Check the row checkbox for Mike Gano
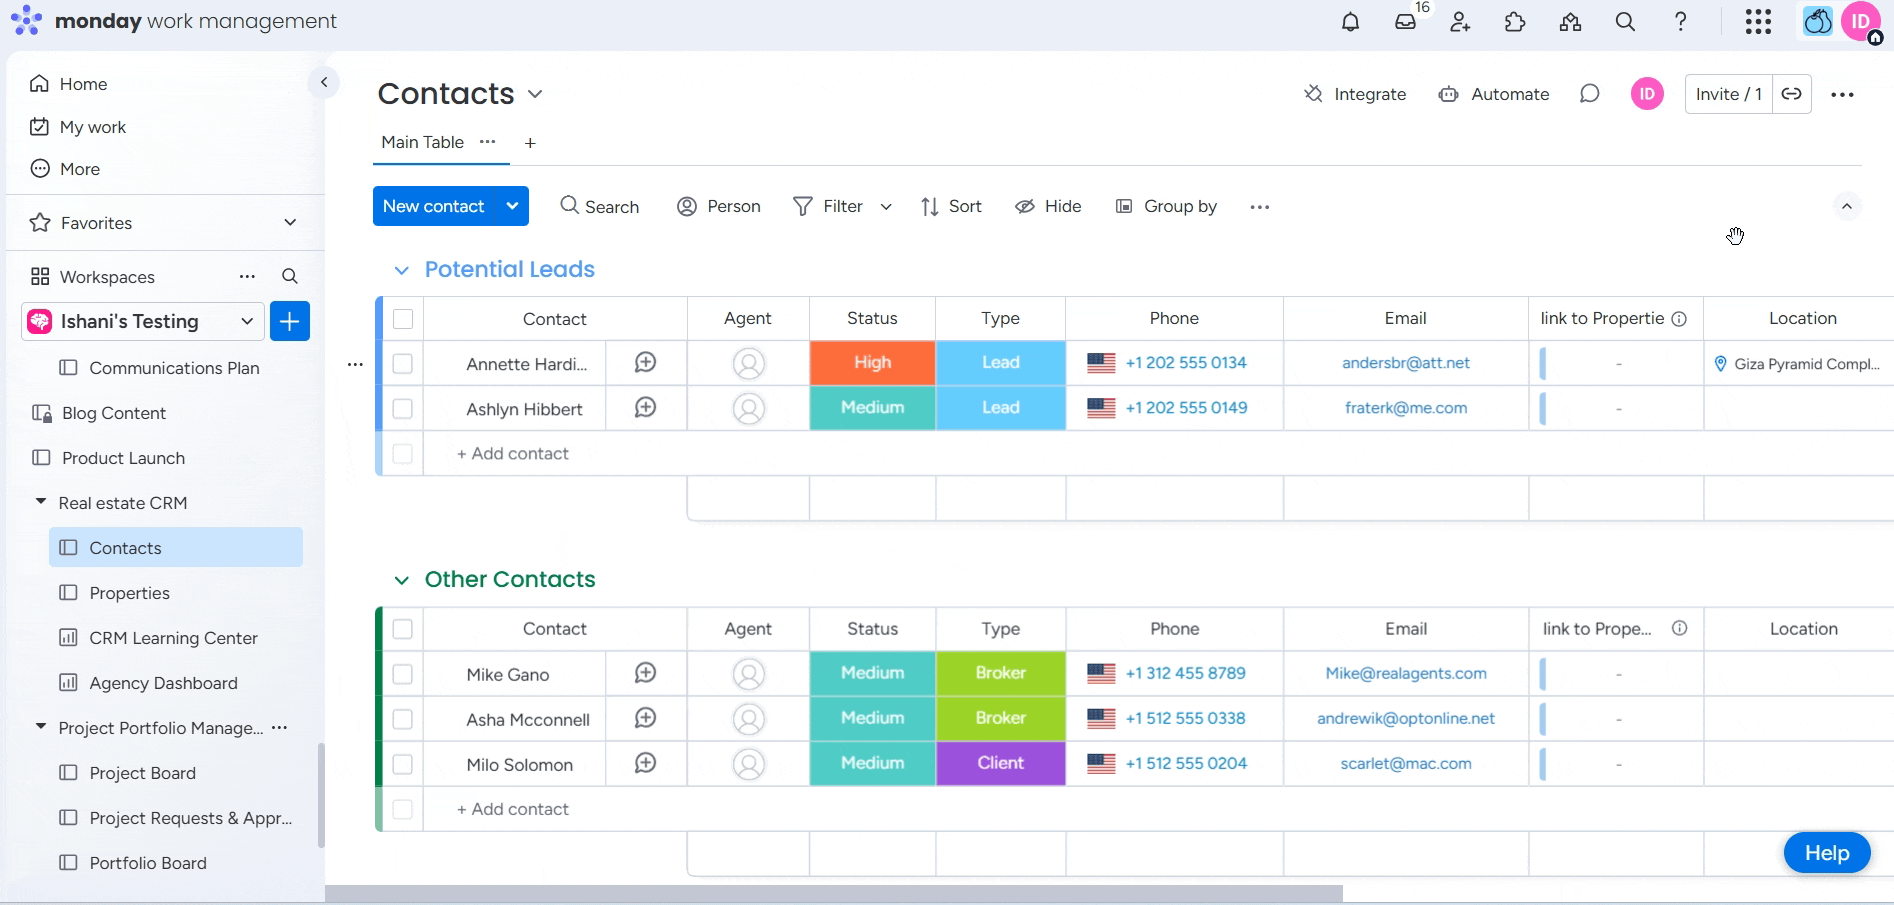Screen dimensions: 1894x905 pyautogui.click(x=403, y=673)
